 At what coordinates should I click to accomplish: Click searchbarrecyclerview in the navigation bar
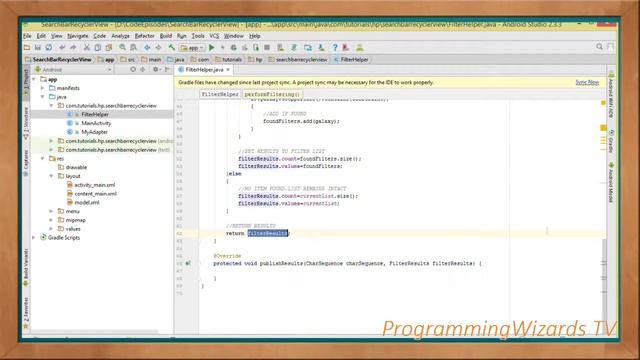tap(298, 60)
